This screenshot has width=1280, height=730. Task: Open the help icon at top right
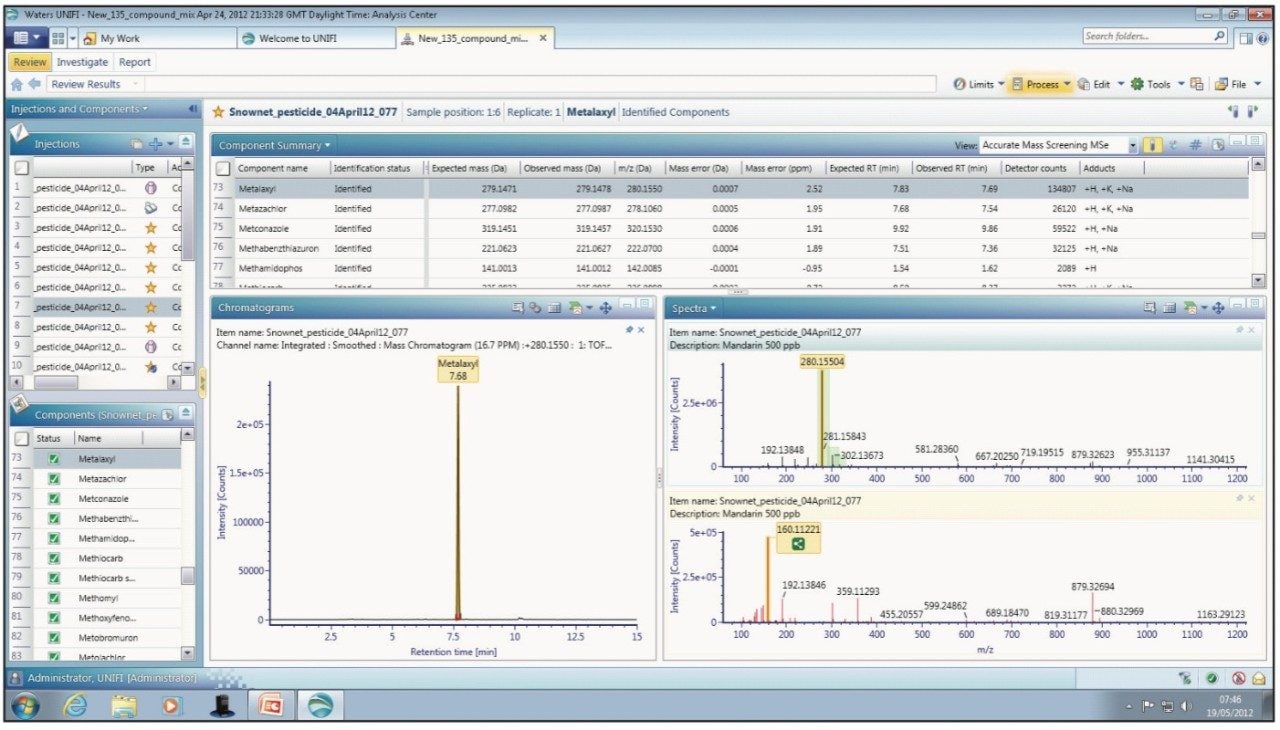[x=1263, y=38]
